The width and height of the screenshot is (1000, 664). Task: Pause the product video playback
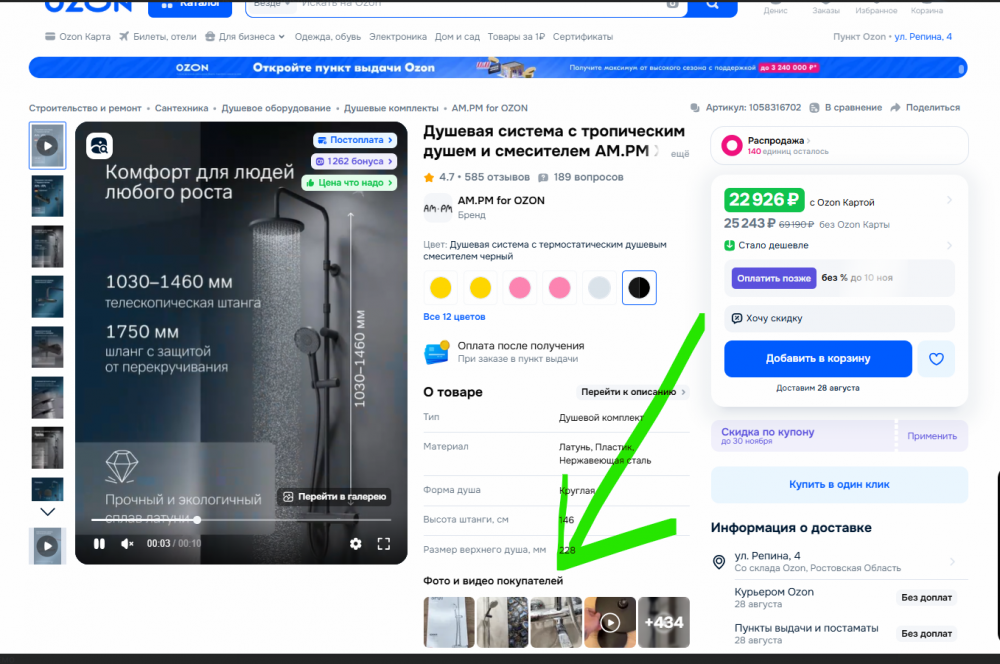[99, 544]
